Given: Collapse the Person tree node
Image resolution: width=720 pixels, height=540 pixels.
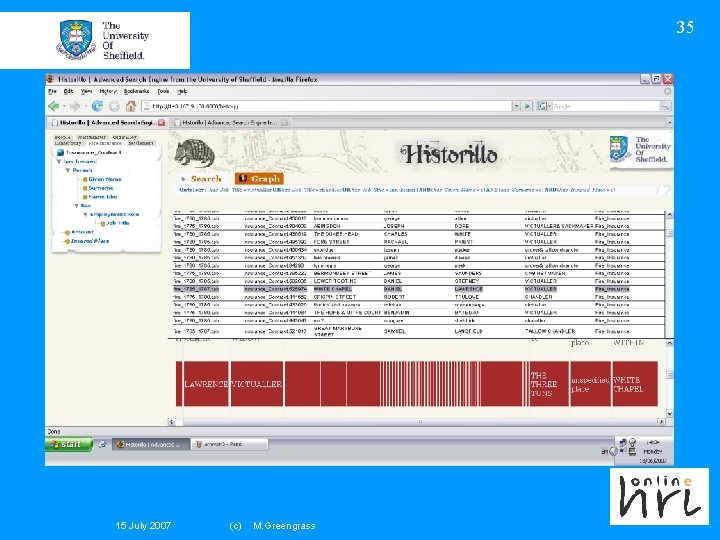Looking at the screenshot, I should (68, 170).
